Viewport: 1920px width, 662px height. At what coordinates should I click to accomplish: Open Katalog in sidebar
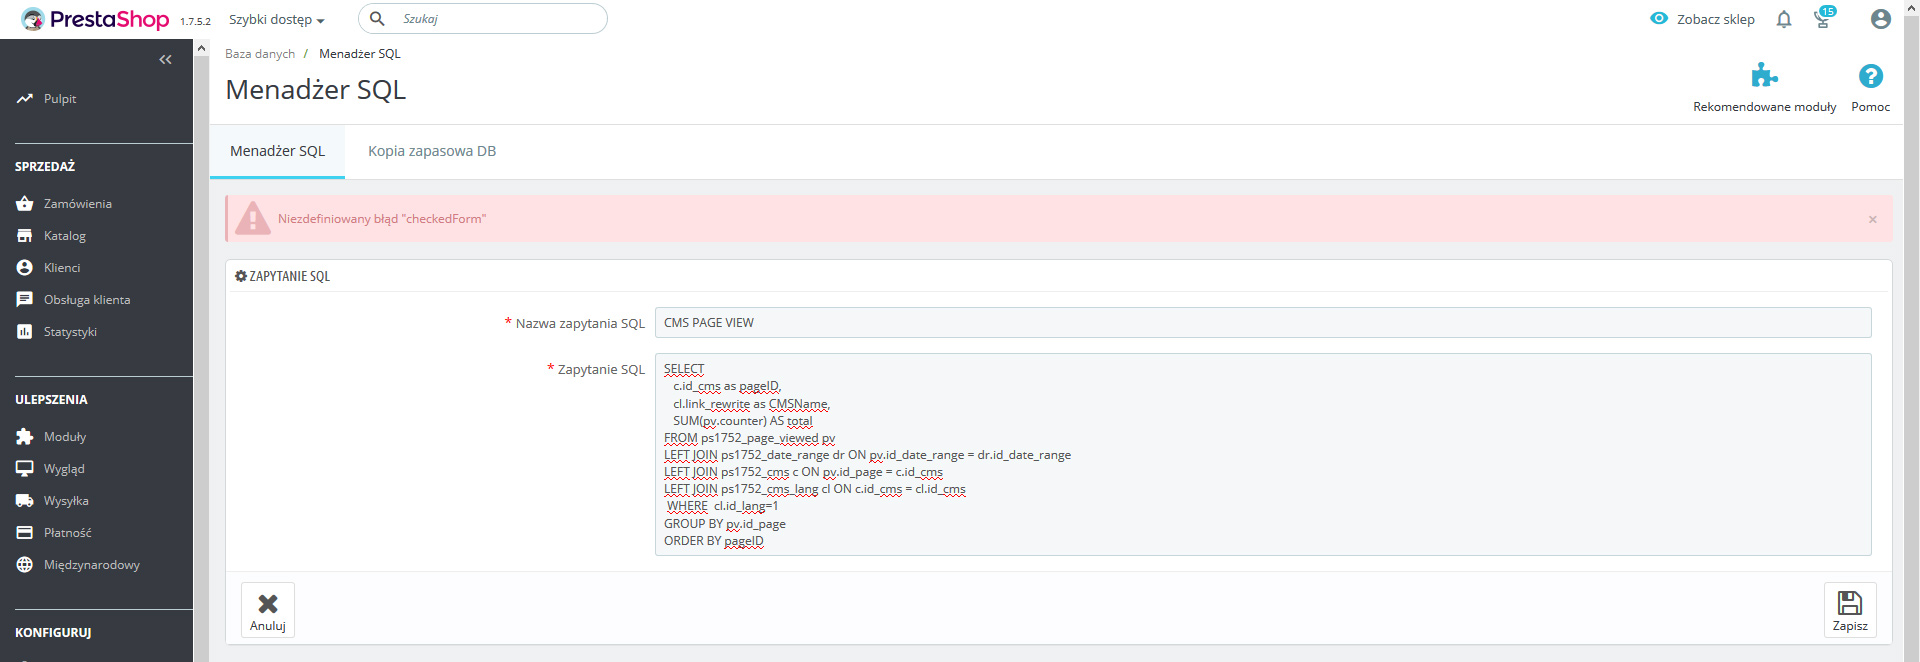coord(65,236)
